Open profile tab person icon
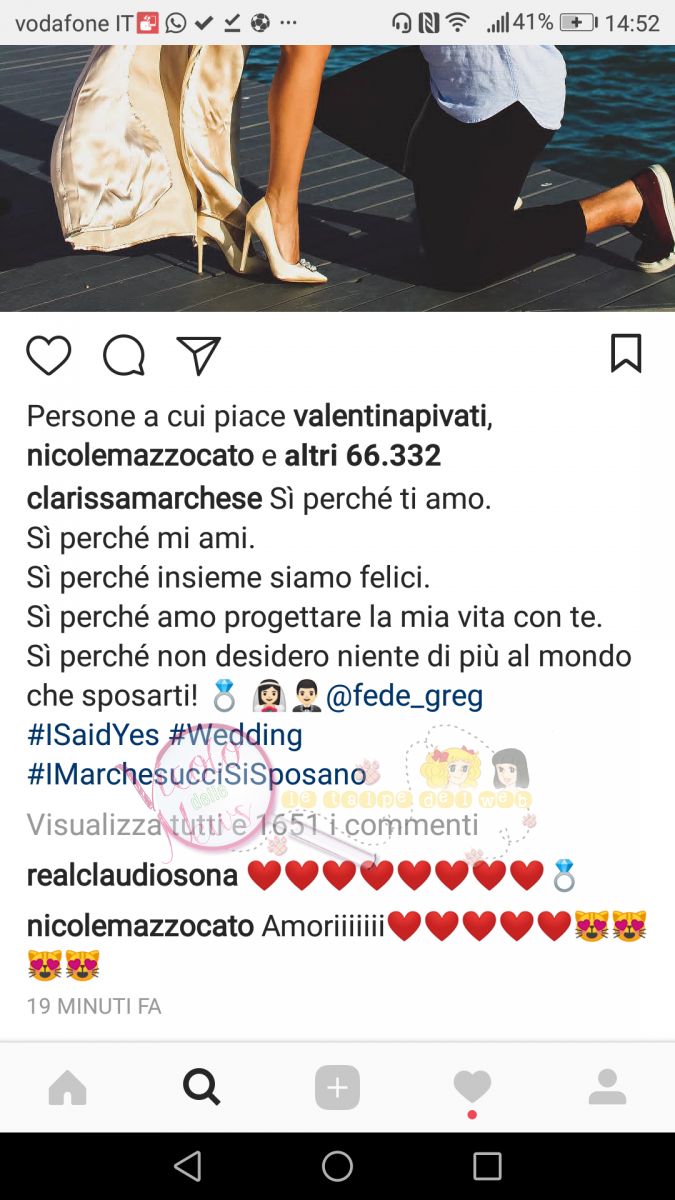 607,1087
